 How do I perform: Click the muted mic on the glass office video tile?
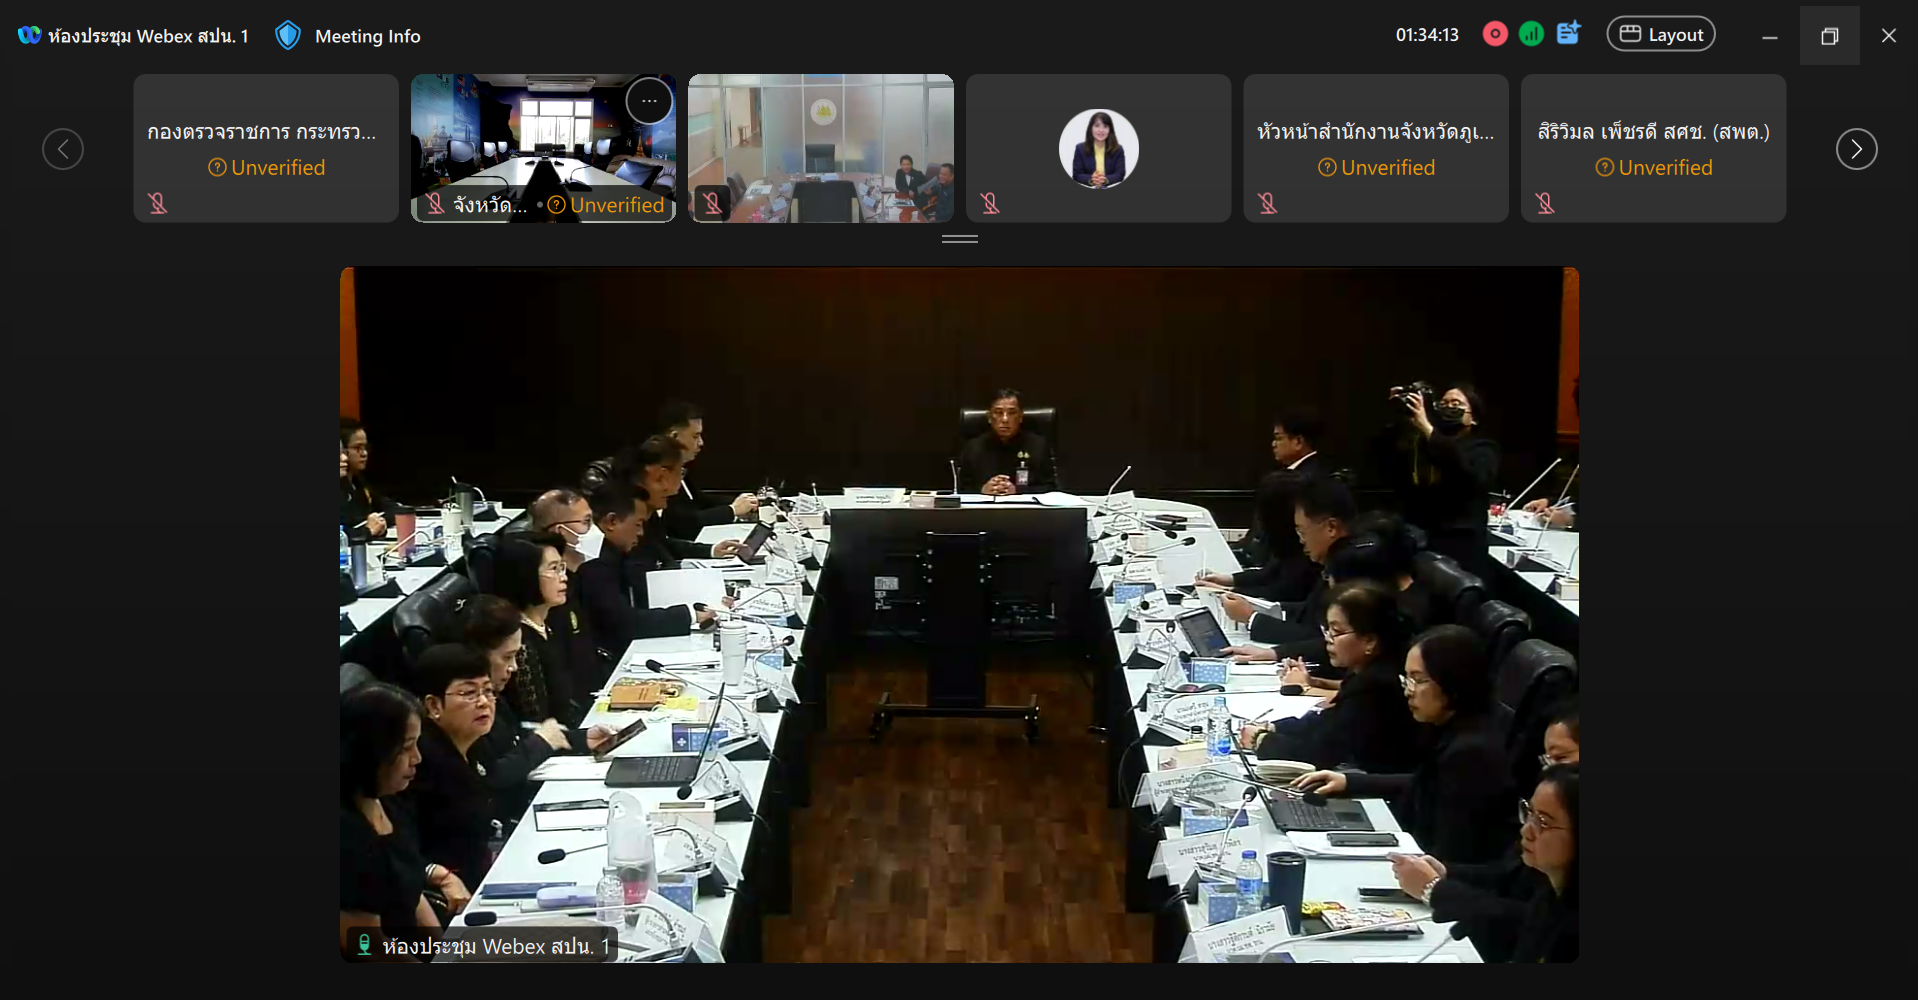pyautogui.click(x=712, y=204)
